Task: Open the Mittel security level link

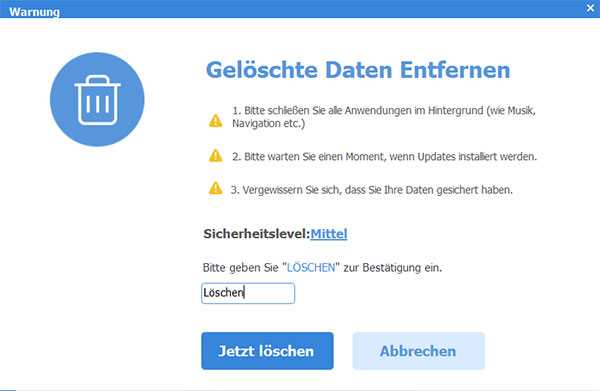Action: point(329,234)
